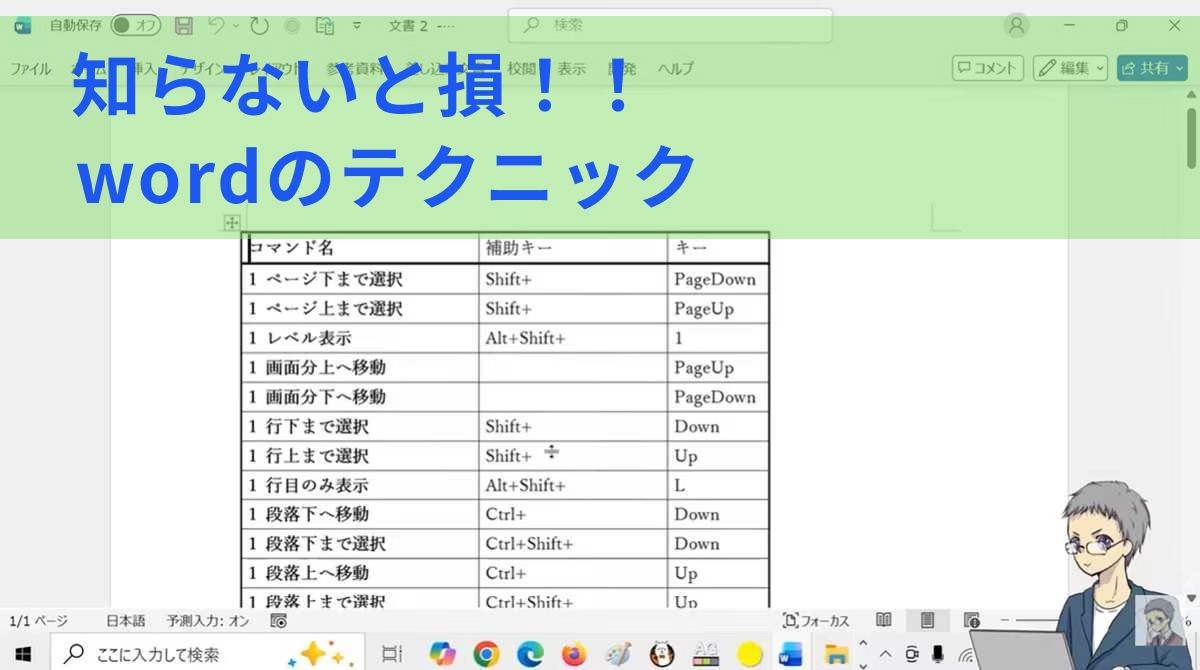Toggle the 自動保存 autosave switch

pos(136,25)
